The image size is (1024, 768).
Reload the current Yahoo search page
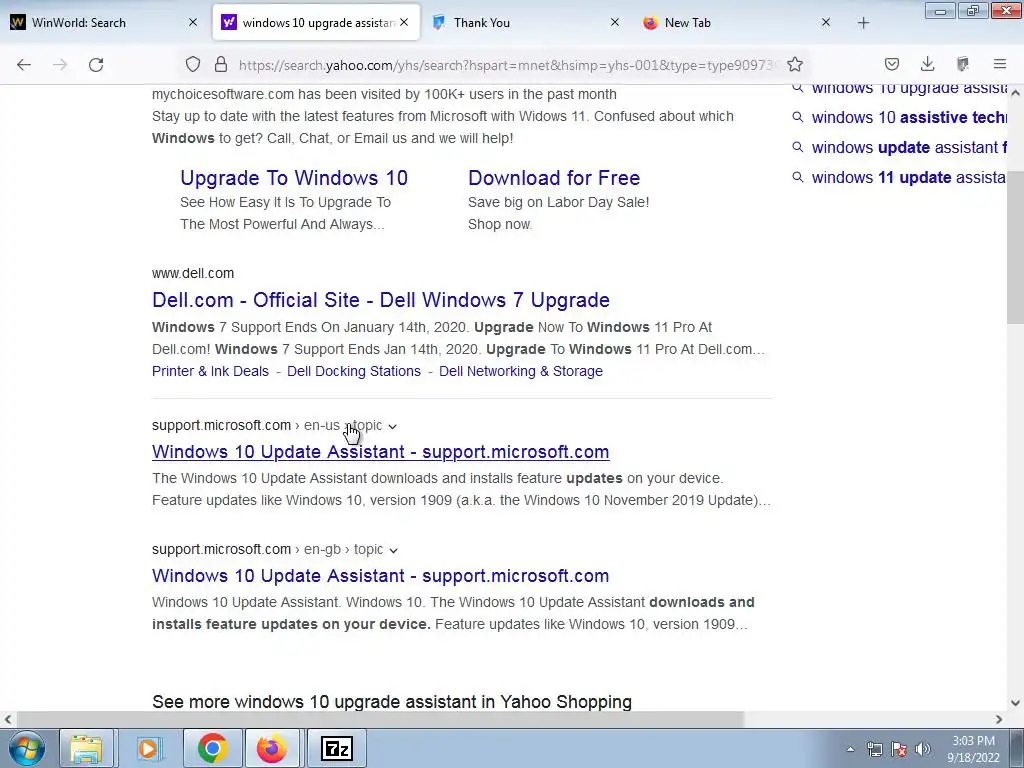(96, 64)
